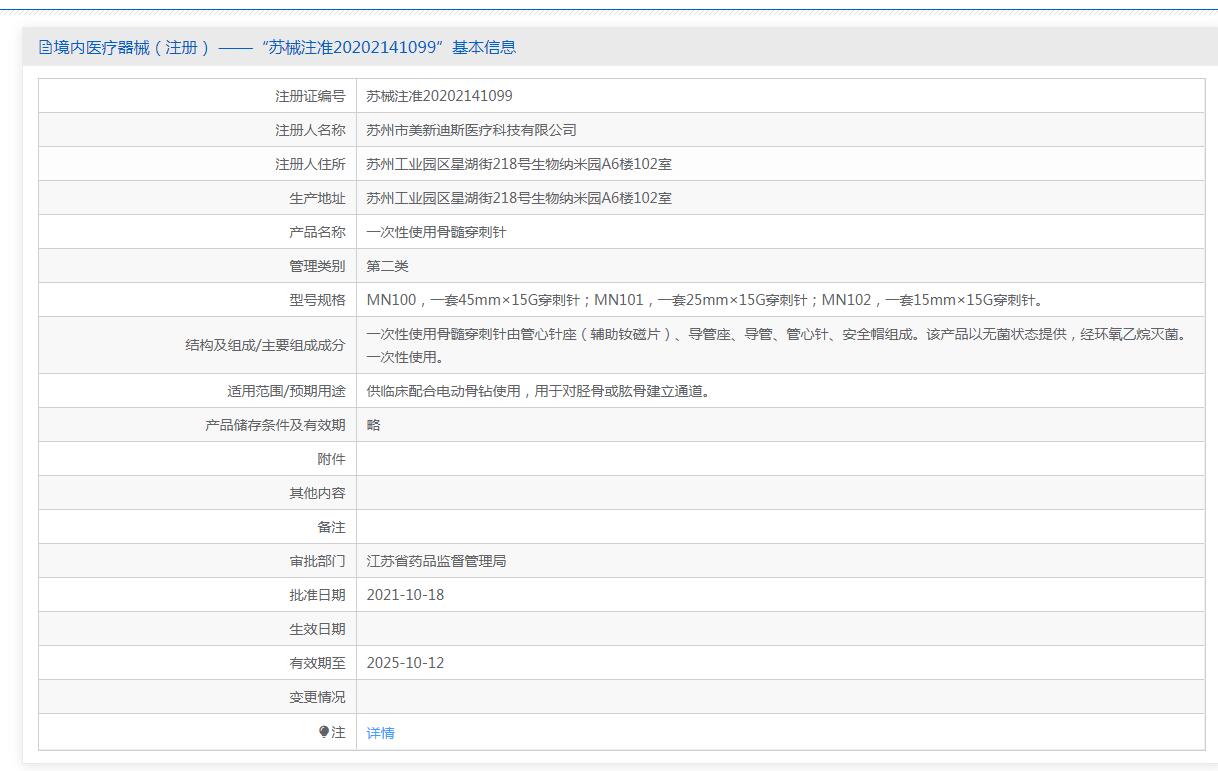Click registrant name 苏州市美新迪斯医疗科技有限公司
The width and height of the screenshot is (1218, 771).
[471, 130]
